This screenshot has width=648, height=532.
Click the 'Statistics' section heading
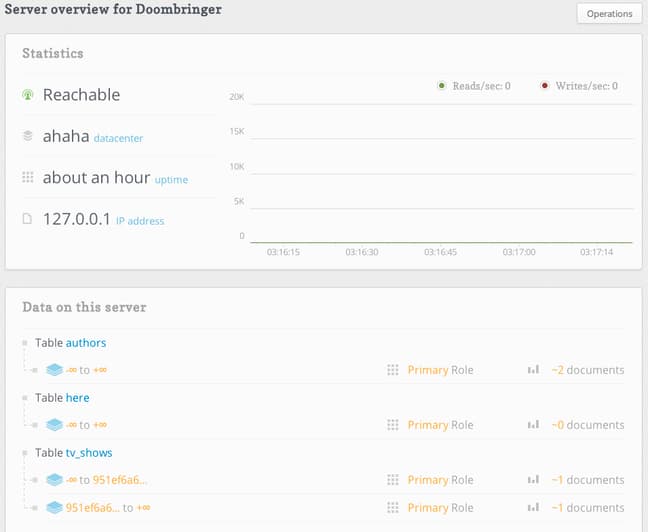(52, 53)
